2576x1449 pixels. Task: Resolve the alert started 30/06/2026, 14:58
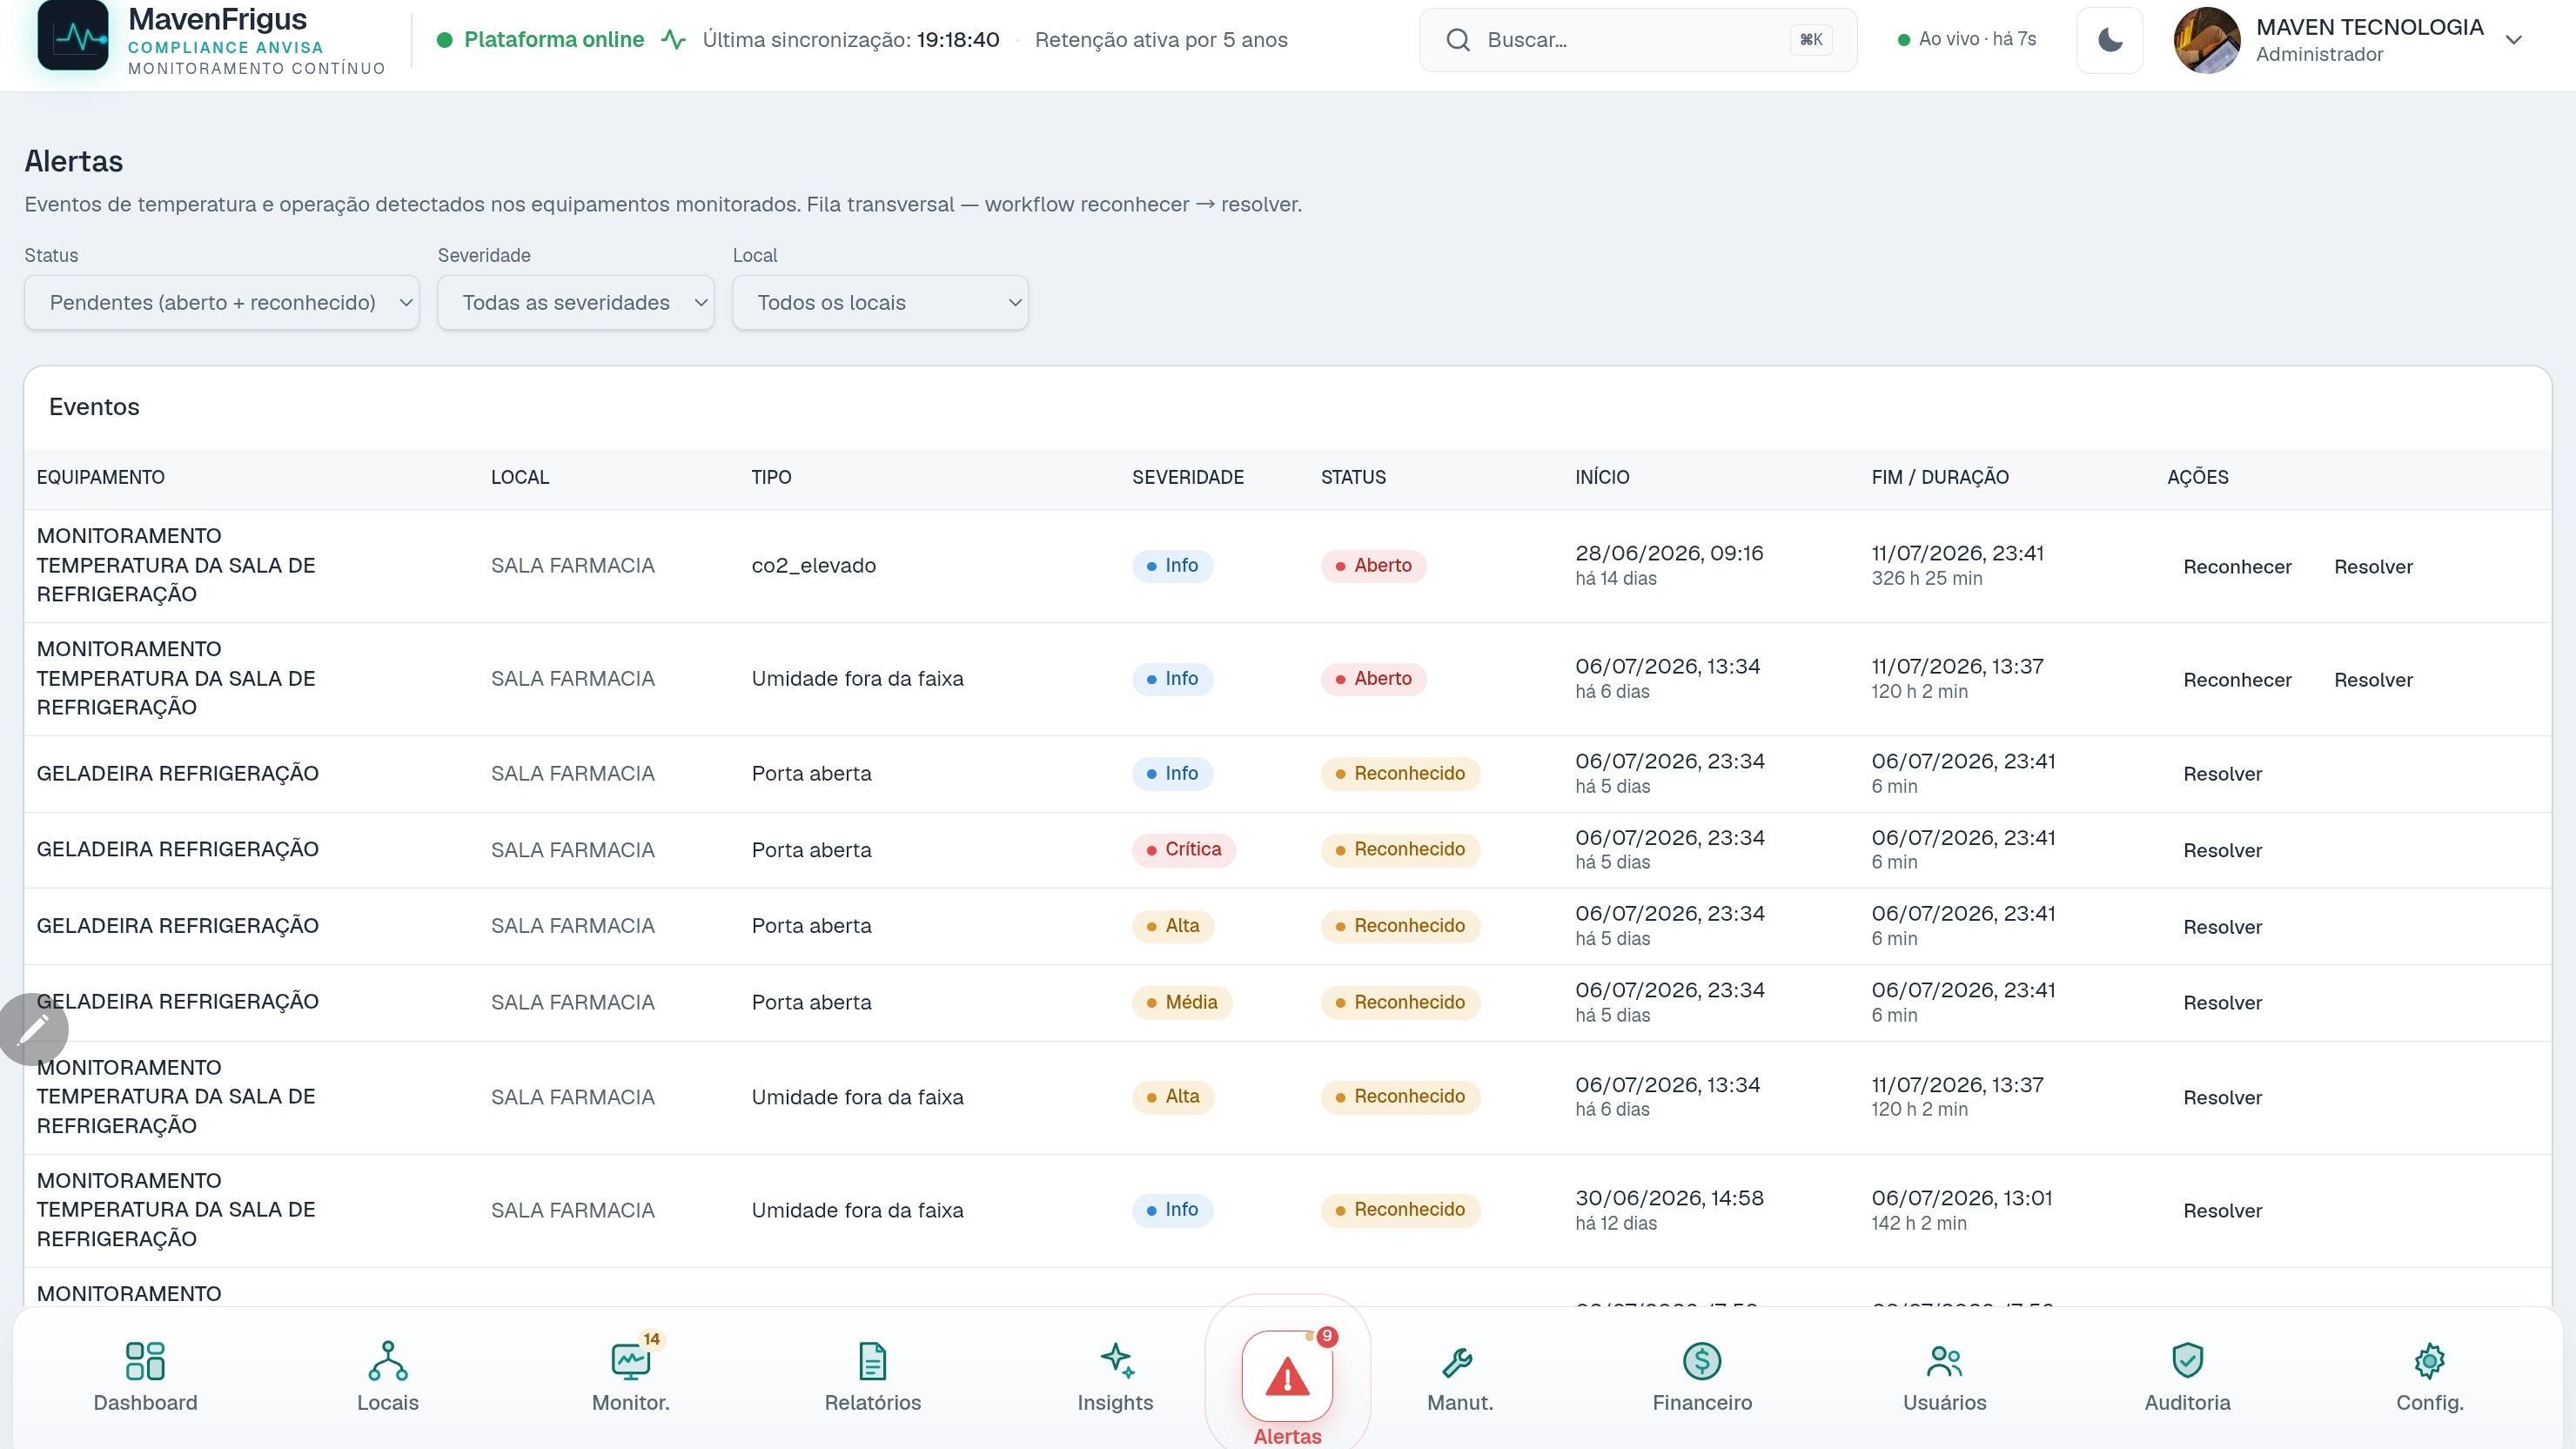coord(2222,1210)
